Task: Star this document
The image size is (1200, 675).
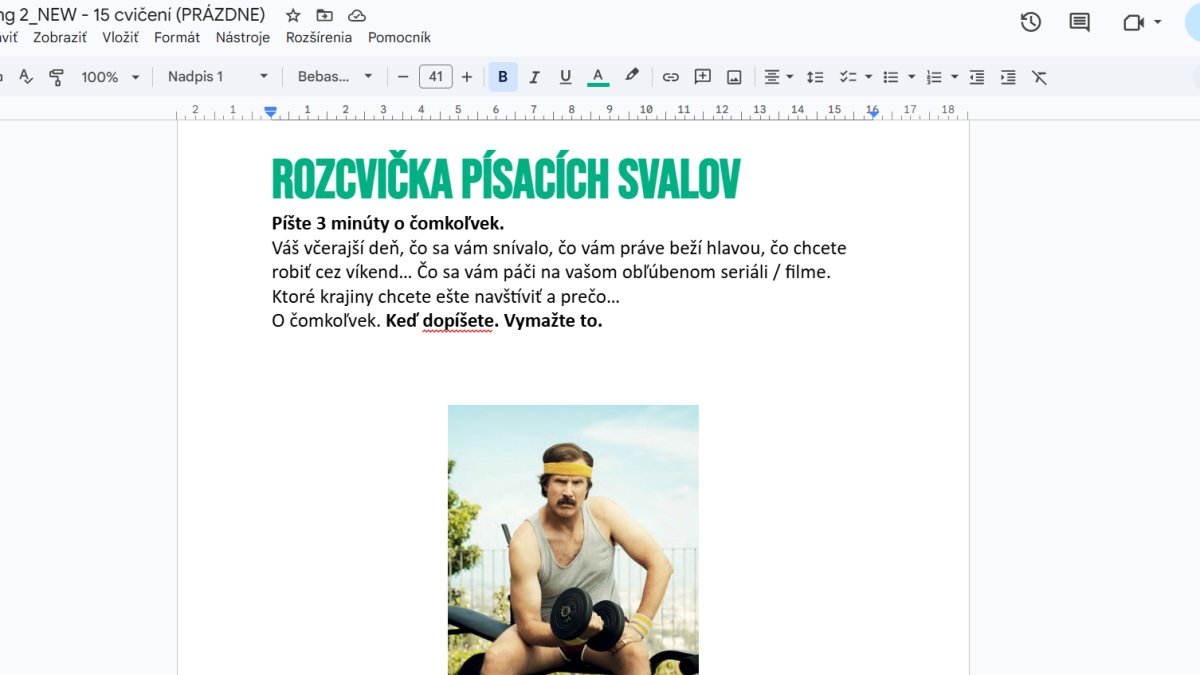Action: (293, 15)
